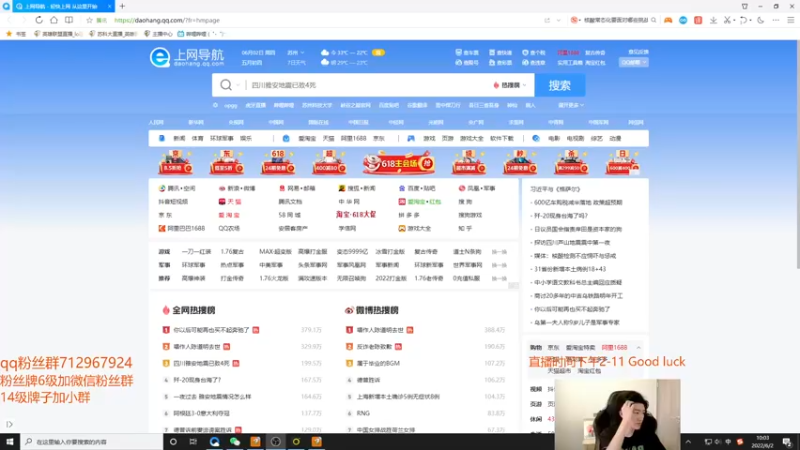Open QQ browser taskbar icon
800x450 pixels.
[x=214, y=442]
